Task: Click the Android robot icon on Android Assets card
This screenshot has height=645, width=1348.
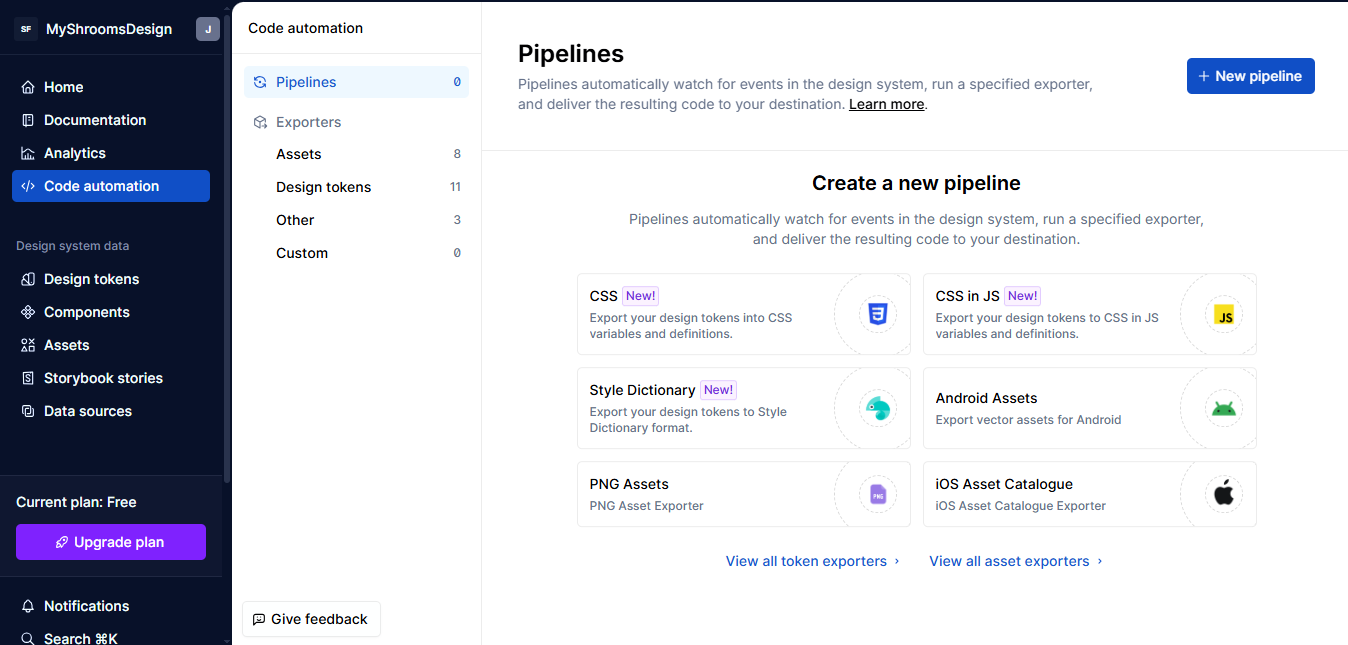Action: coord(1224,408)
